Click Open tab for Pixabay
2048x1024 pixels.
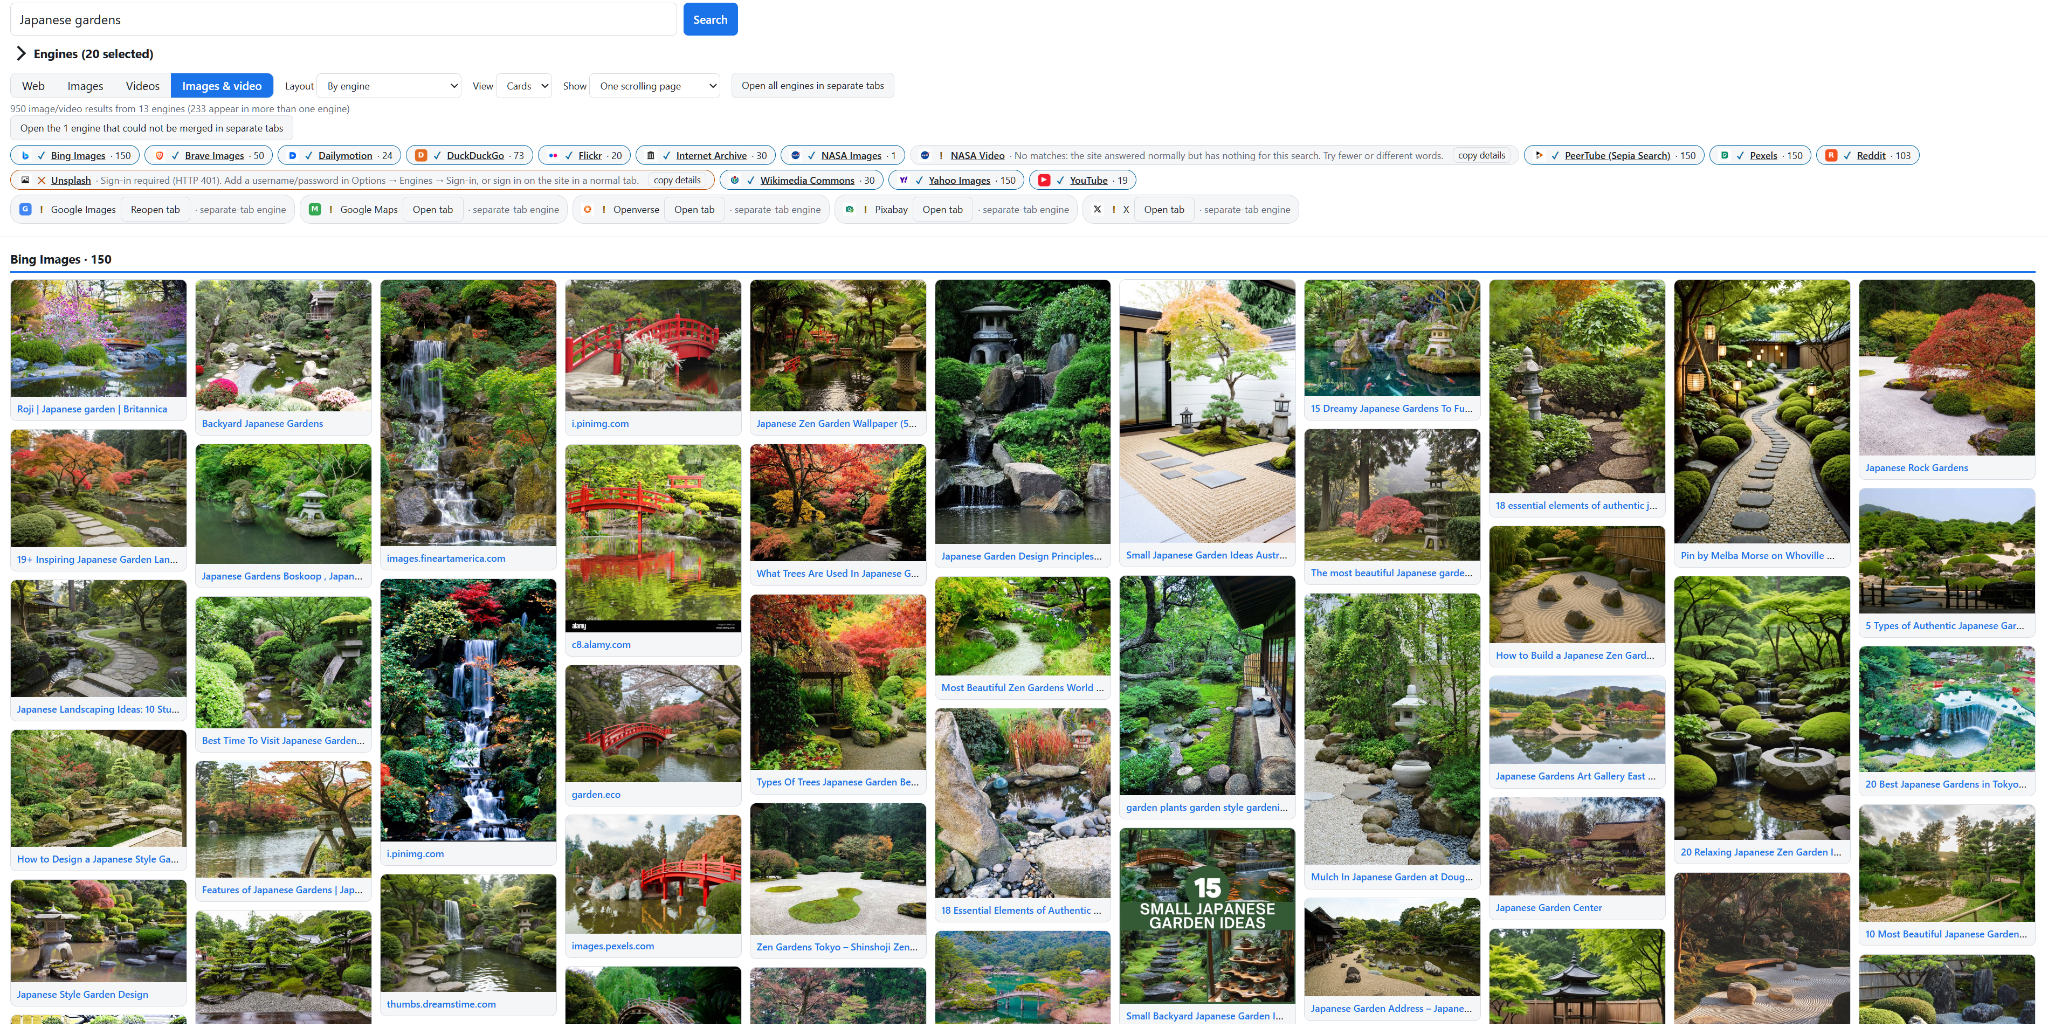(x=943, y=210)
